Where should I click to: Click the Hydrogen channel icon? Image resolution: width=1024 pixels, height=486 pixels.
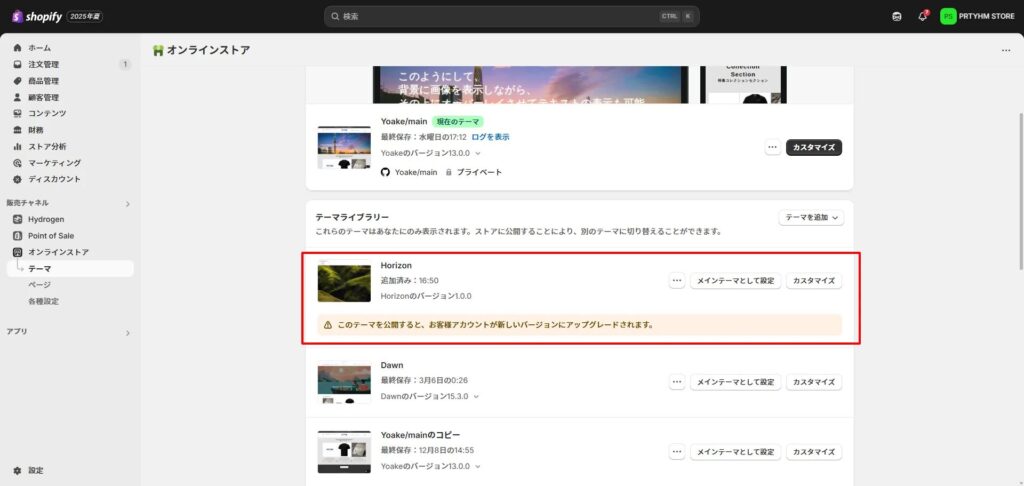(18, 219)
